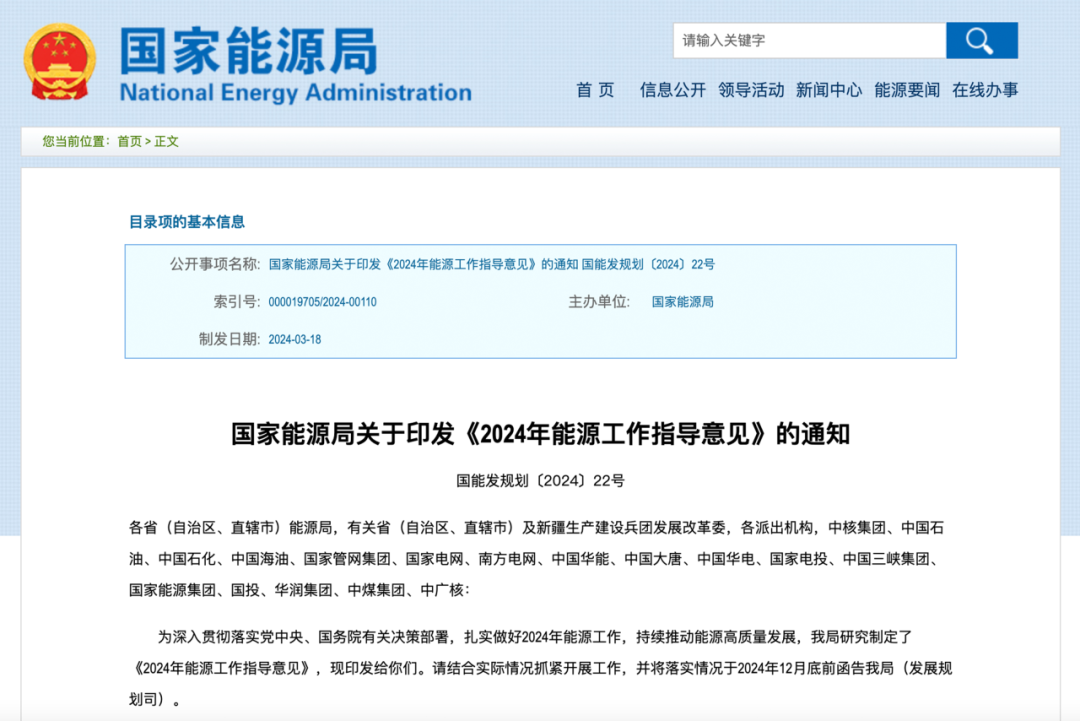The height and width of the screenshot is (721, 1080).
Task: Click the 您当前位置 label
Action: [x=76, y=141]
